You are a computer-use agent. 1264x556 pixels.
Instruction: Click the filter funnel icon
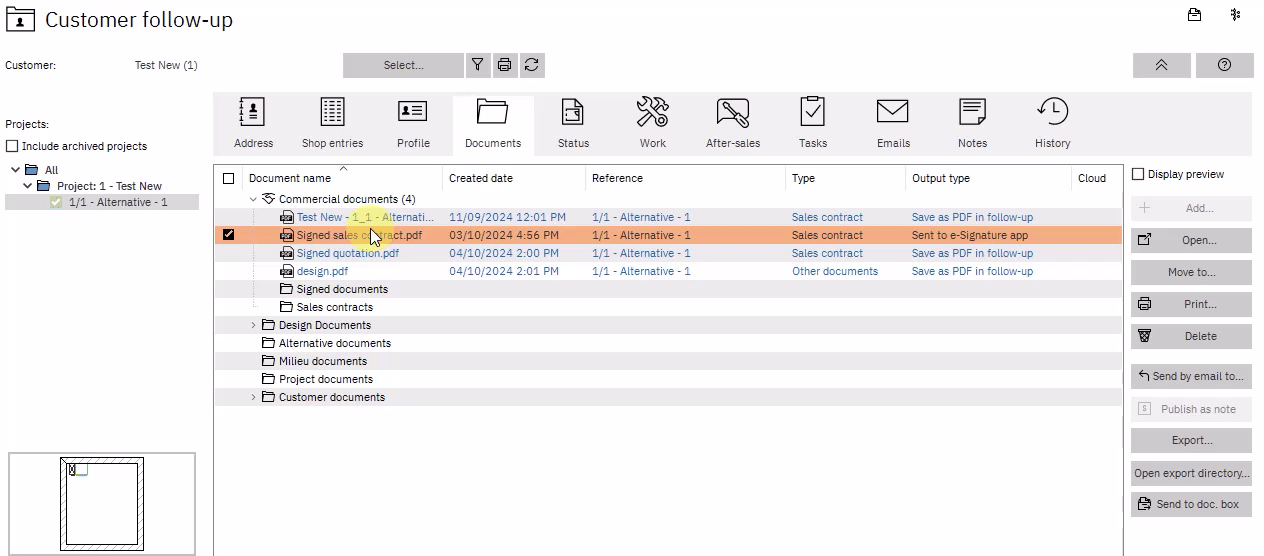coord(478,65)
